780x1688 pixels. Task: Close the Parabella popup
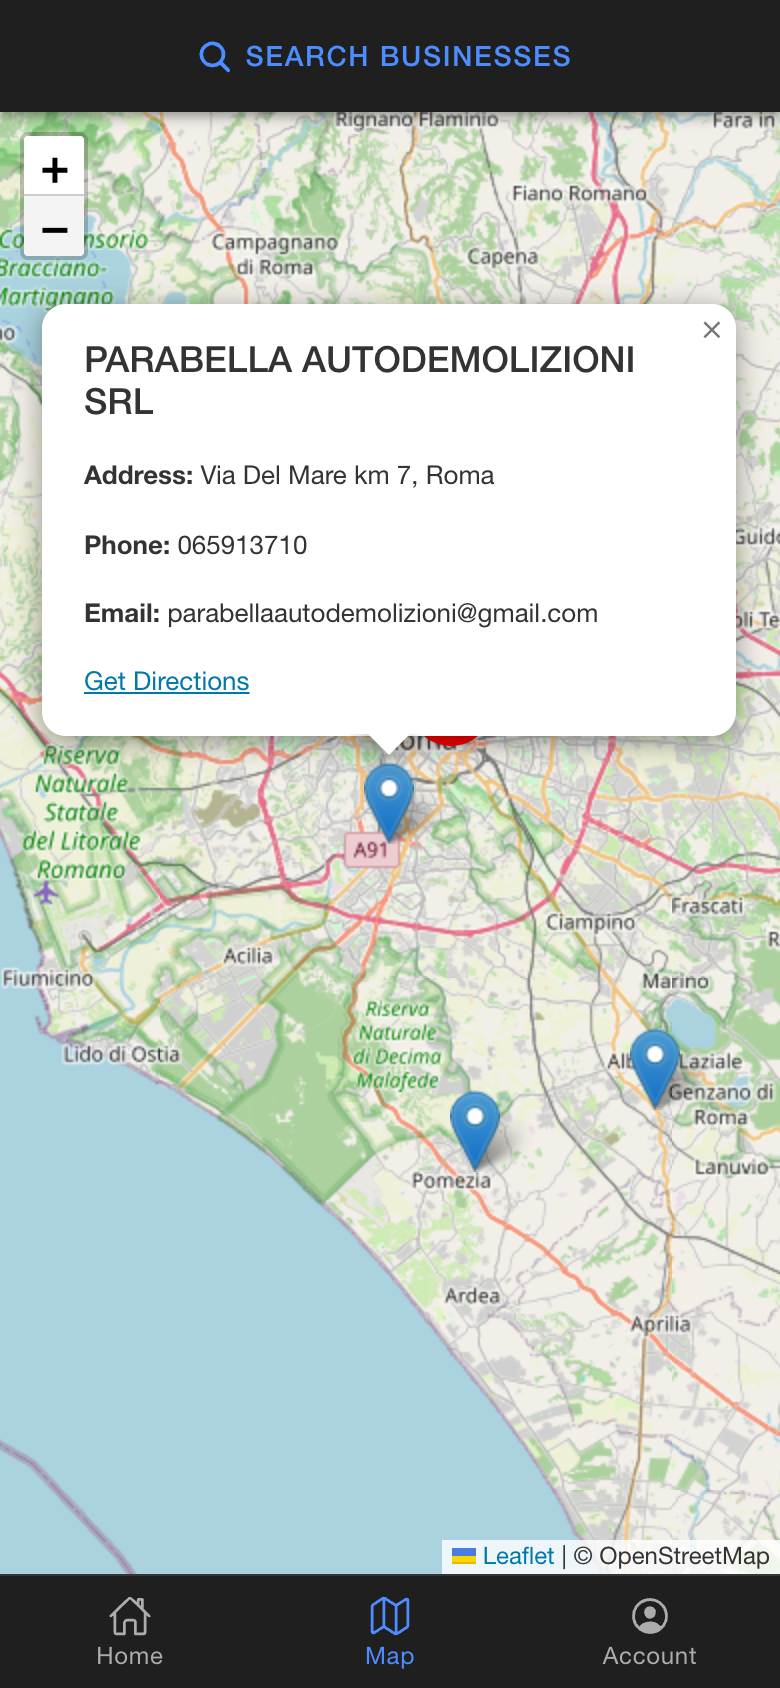click(711, 330)
